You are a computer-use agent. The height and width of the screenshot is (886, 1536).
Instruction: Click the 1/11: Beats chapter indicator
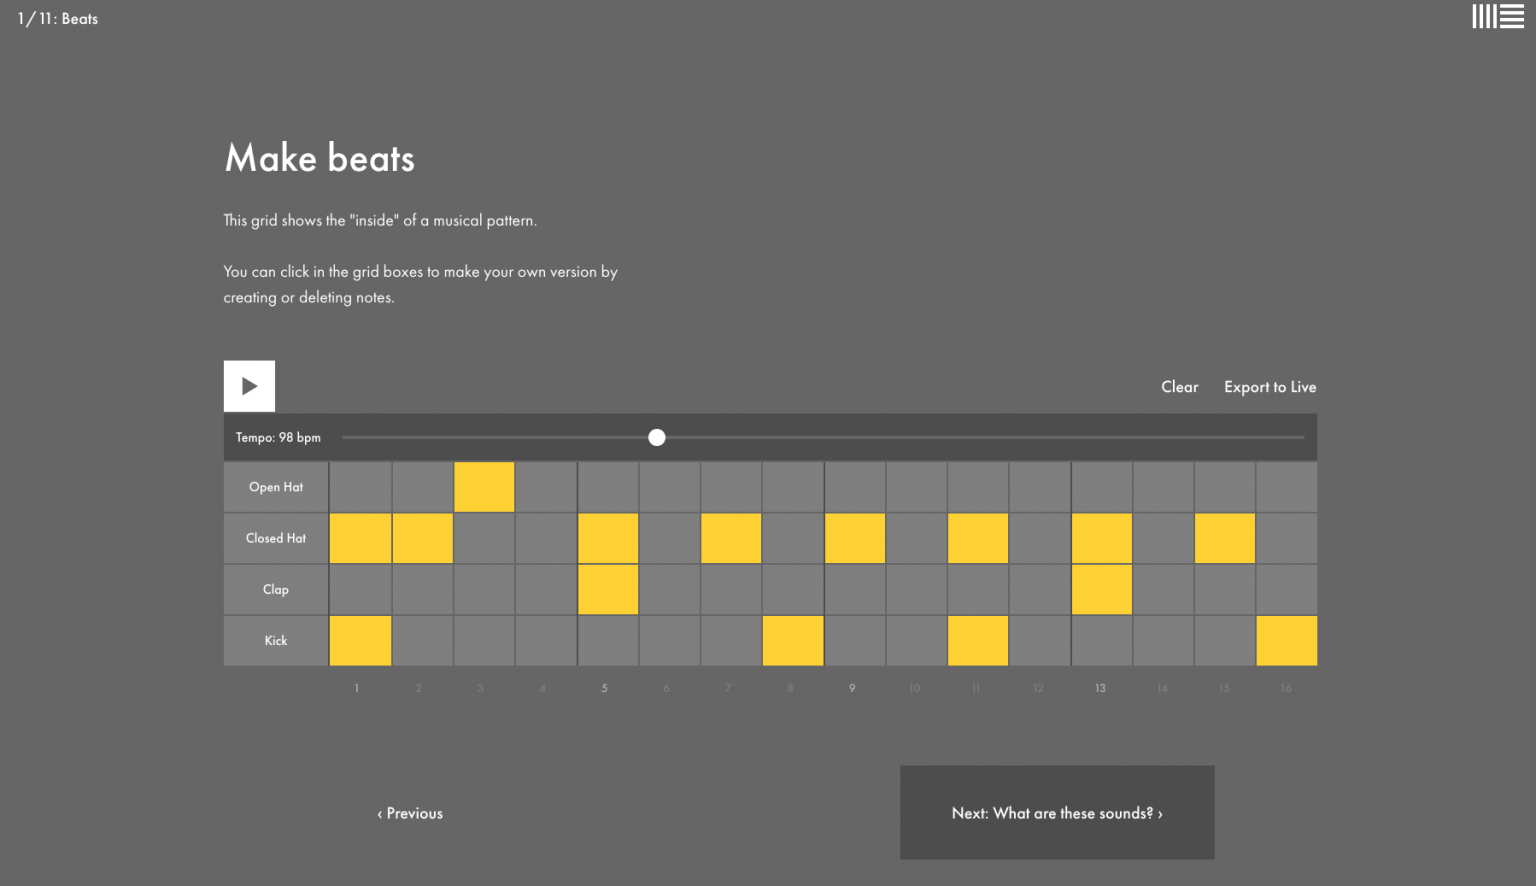click(x=58, y=19)
